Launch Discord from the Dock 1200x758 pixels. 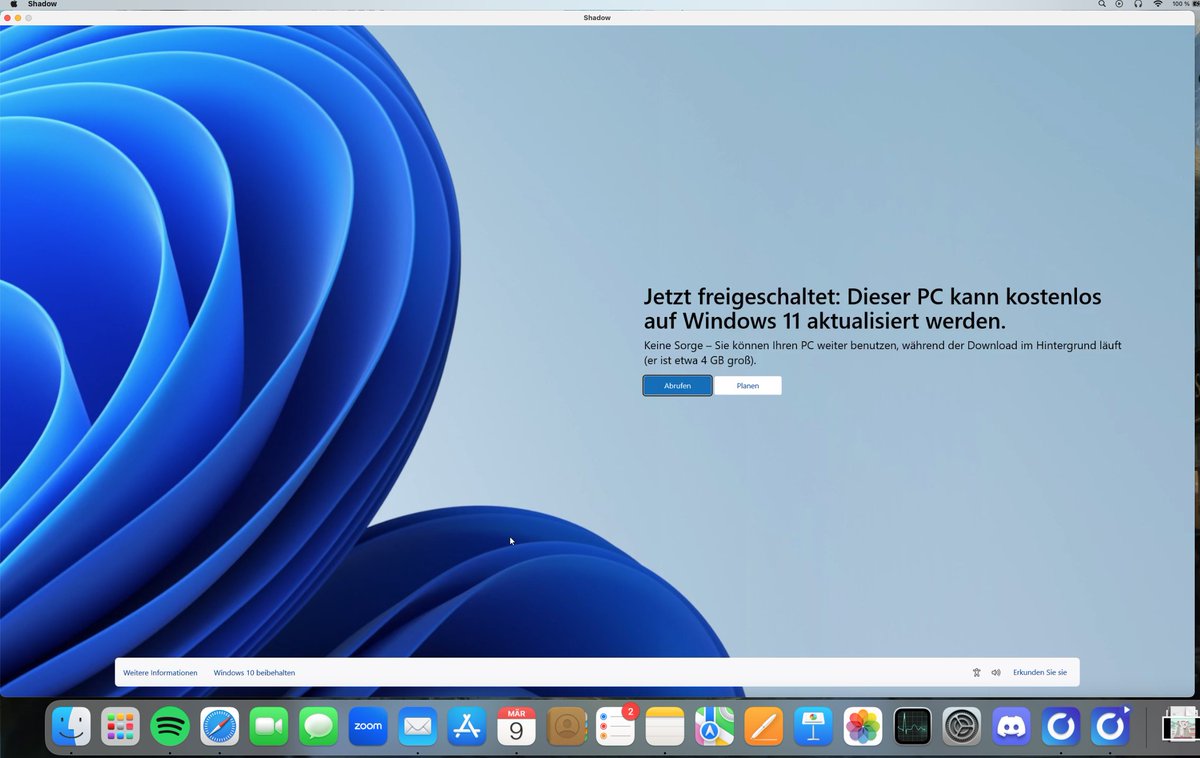click(1011, 726)
